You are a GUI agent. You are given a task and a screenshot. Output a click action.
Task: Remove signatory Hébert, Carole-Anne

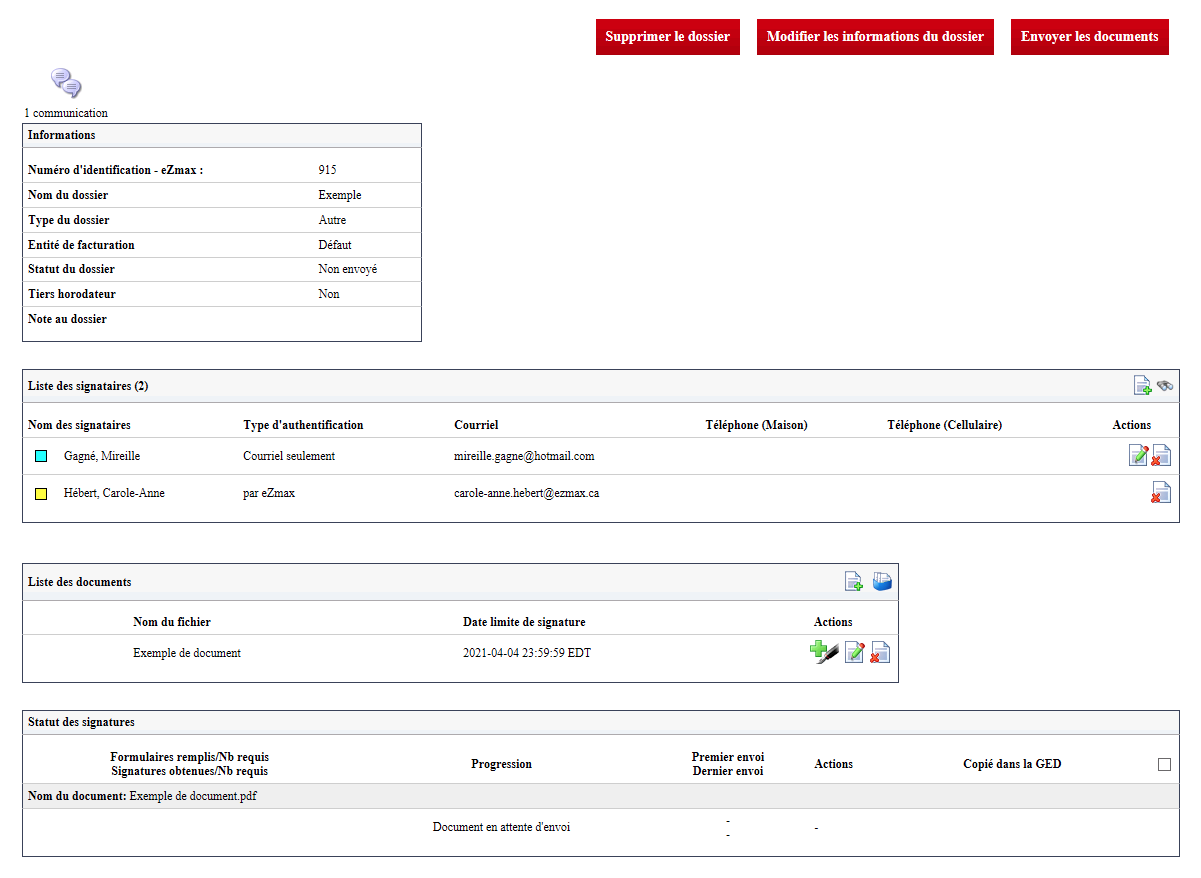1161,492
